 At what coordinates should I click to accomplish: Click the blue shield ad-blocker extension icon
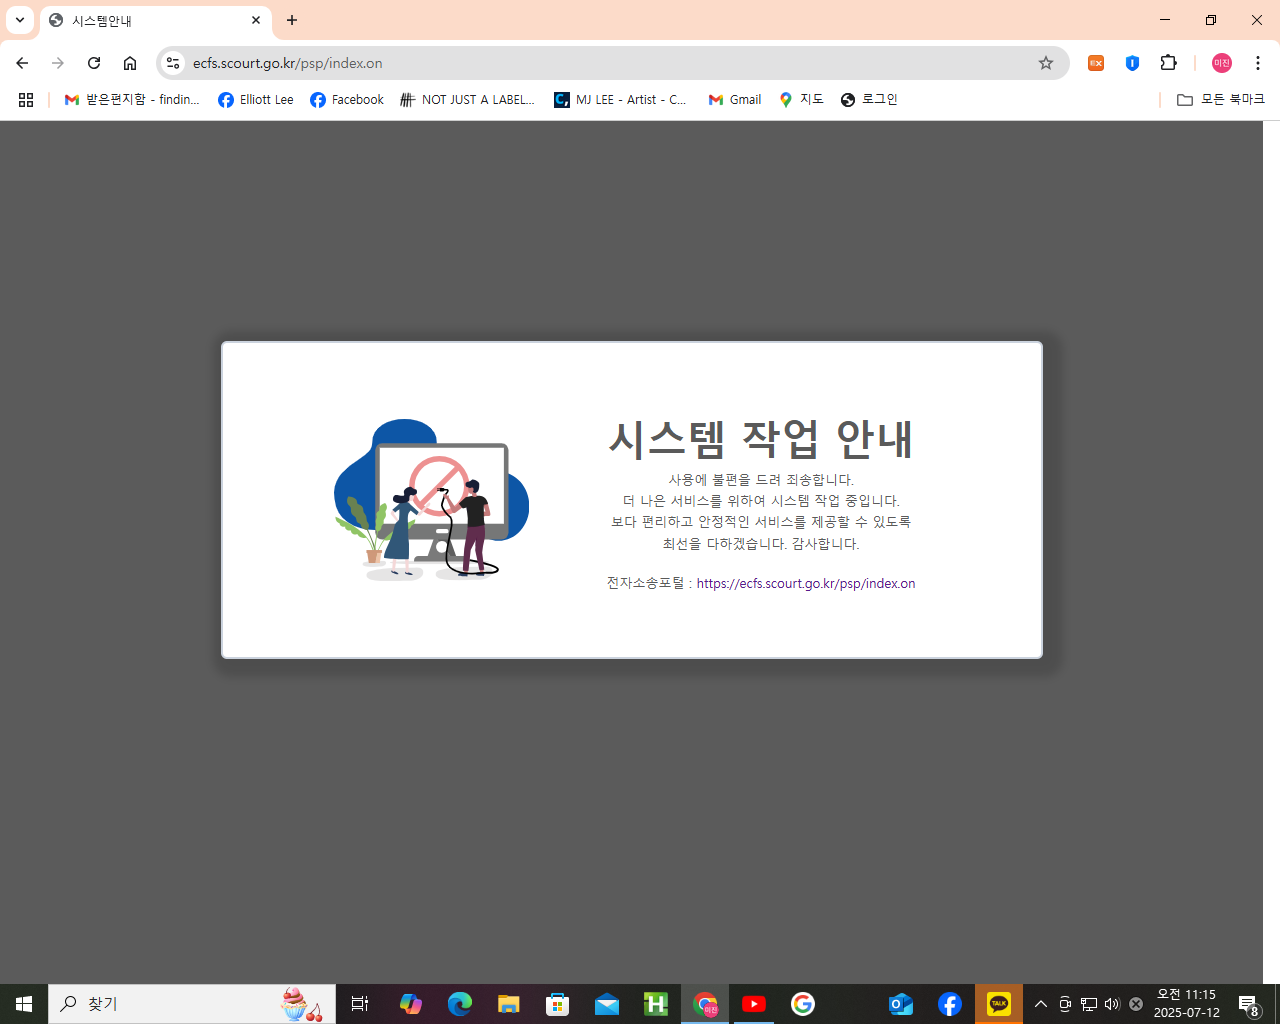click(1132, 62)
